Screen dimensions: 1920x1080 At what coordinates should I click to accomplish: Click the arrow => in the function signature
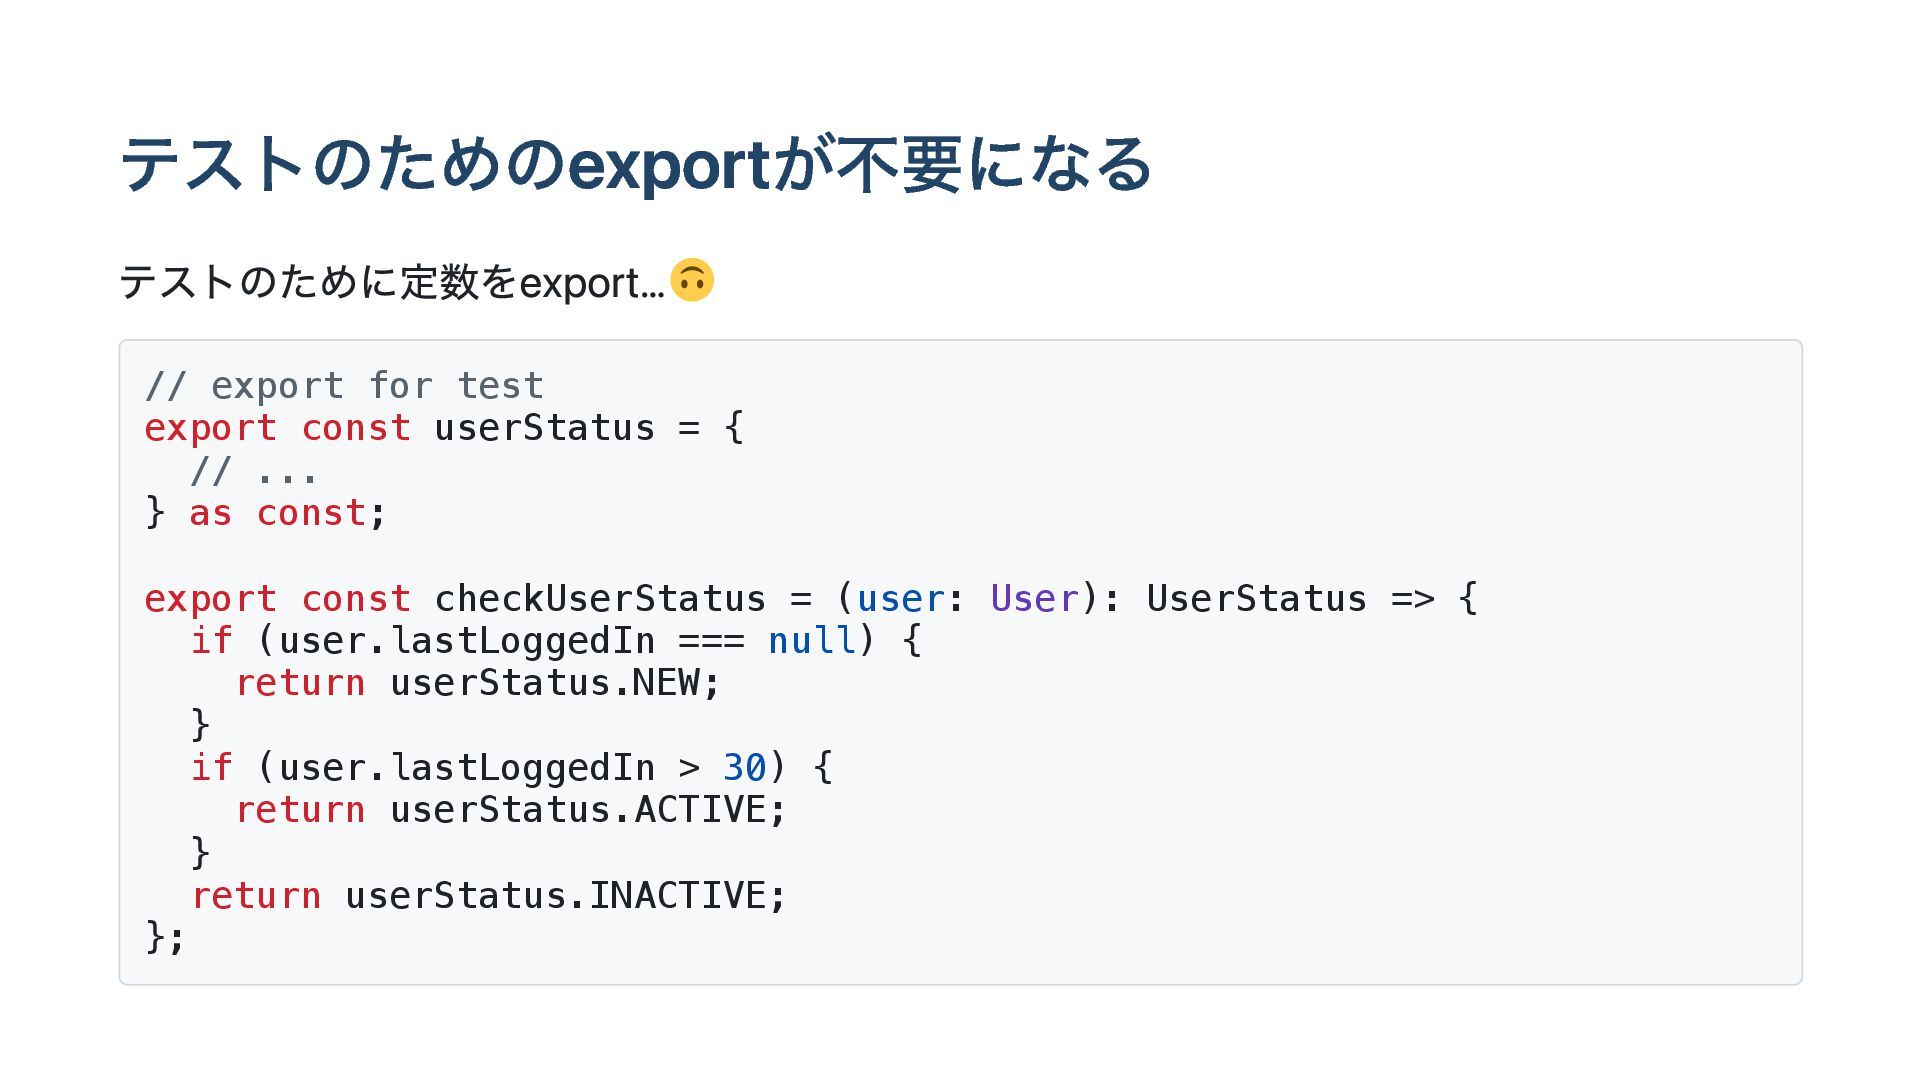click(x=1412, y=598)
